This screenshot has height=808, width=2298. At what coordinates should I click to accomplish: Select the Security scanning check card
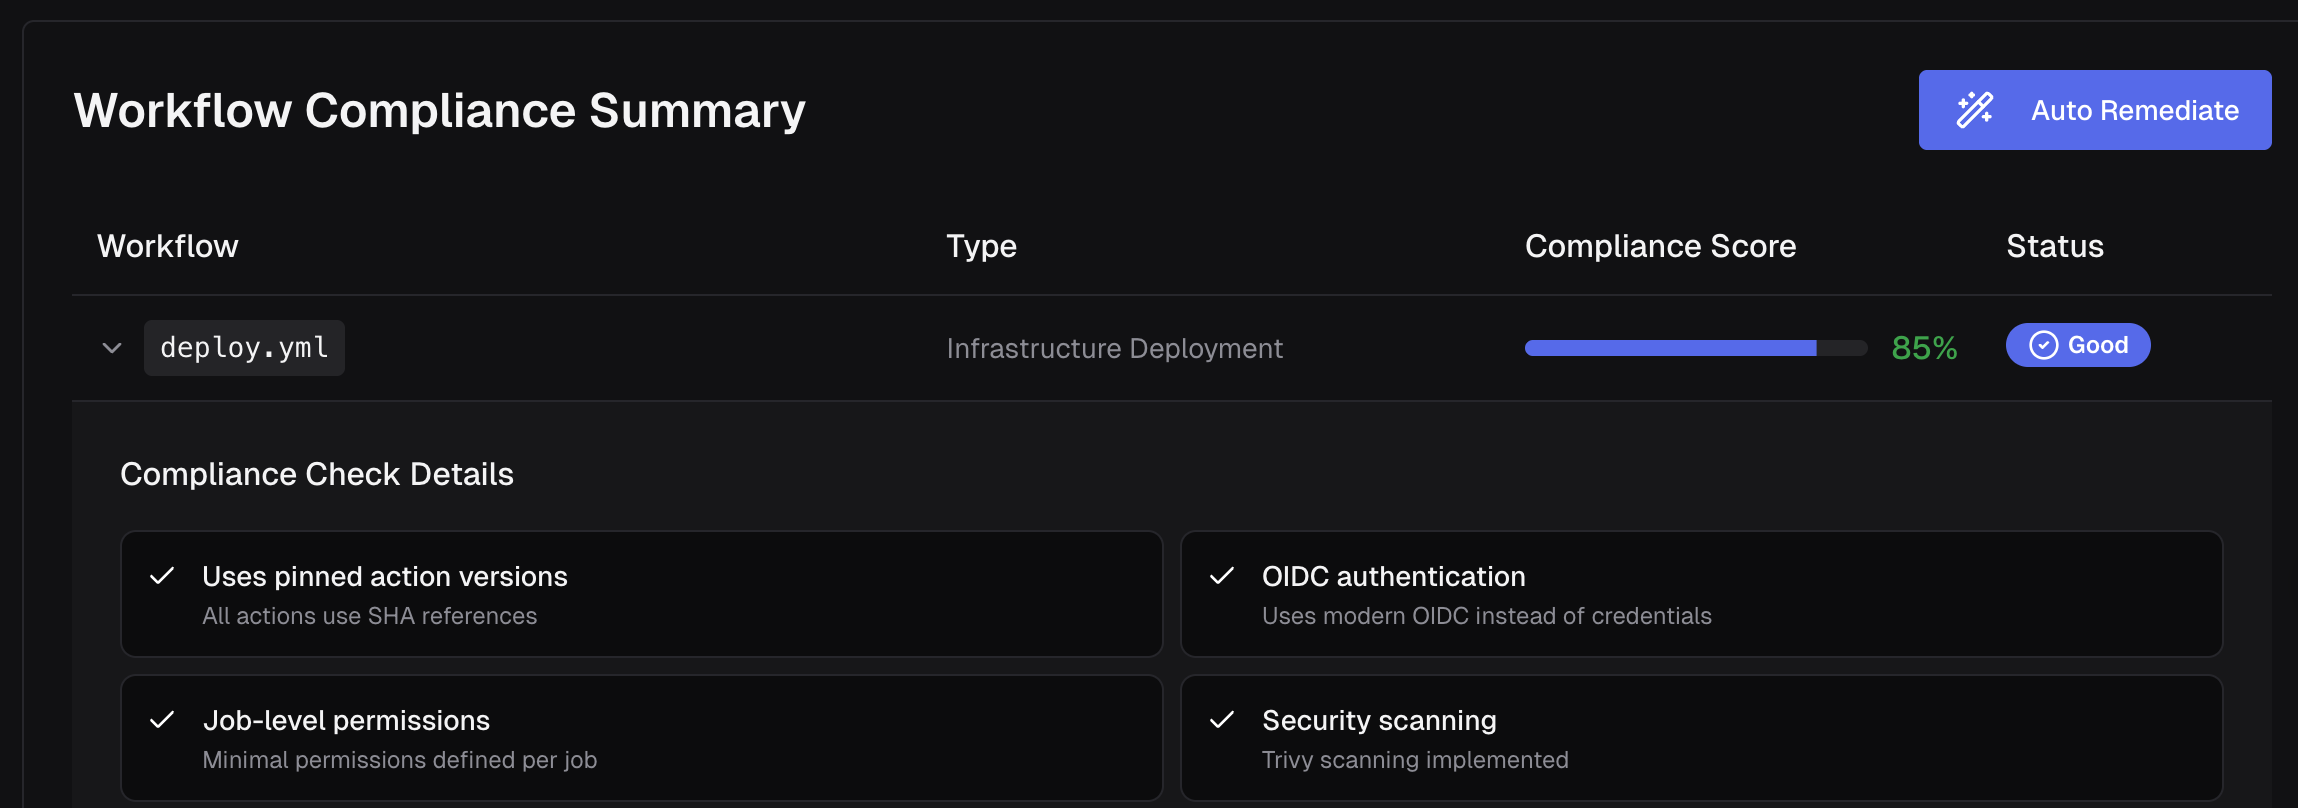pyautogui.click(x=1700, y=738)
